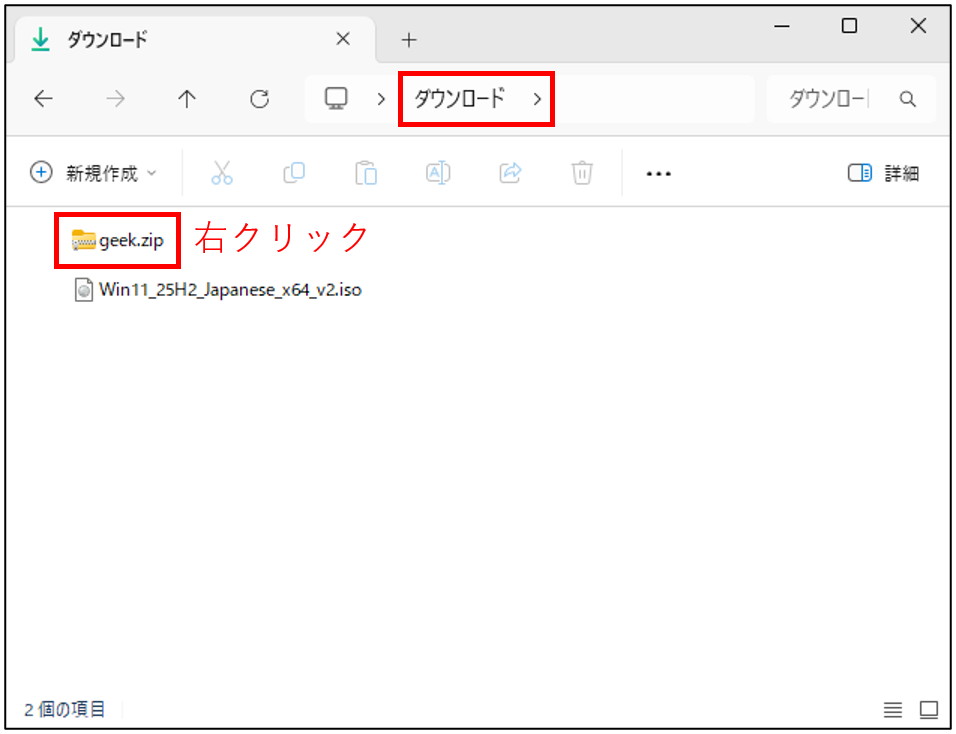Select the Paste icon
This screenshot has width=956, height=734.
(x=366, y=172)
